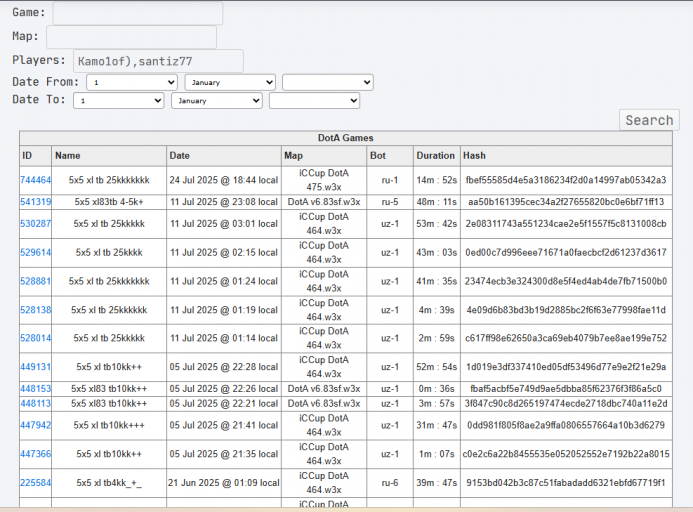Viewport: 693px width, 512px height.
Task: Open game ID 447942 link
Action: (35, 425)
